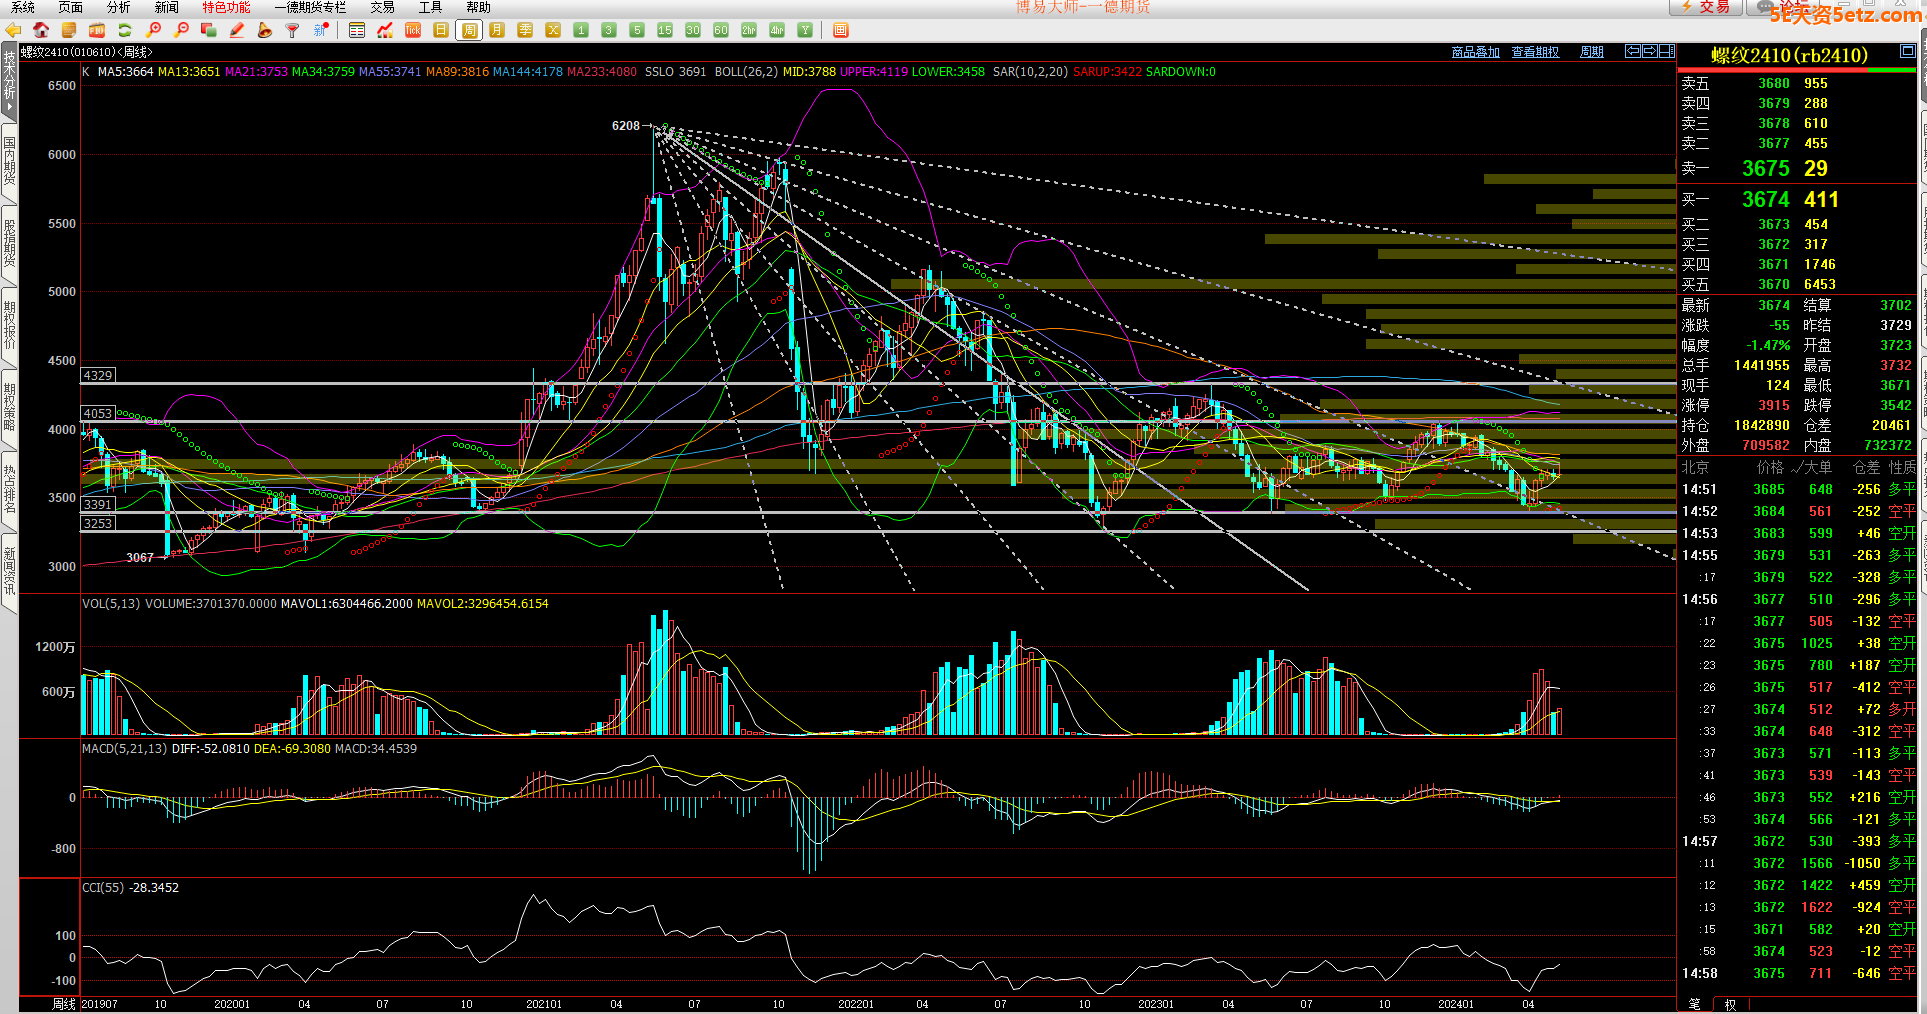
Task: Select 2hr period button
Action: (749, 30)
